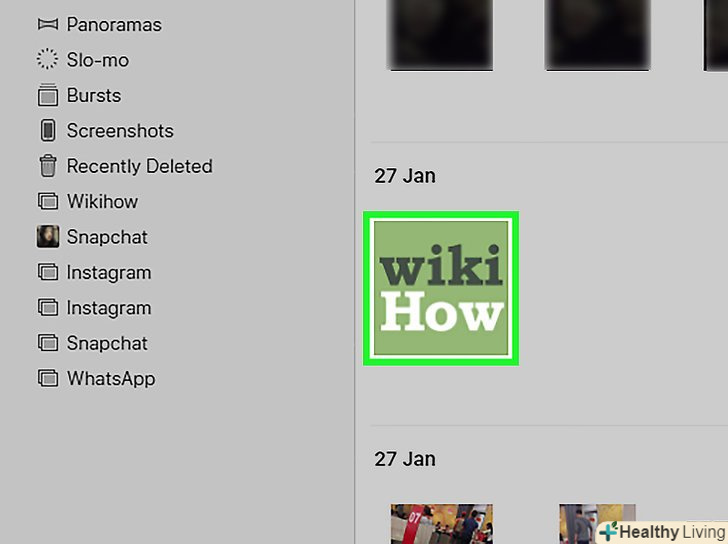Screen dimensions: 728x544
Task: Click the Snapchat album's face photo icon
Action: (x=48, y=236)
